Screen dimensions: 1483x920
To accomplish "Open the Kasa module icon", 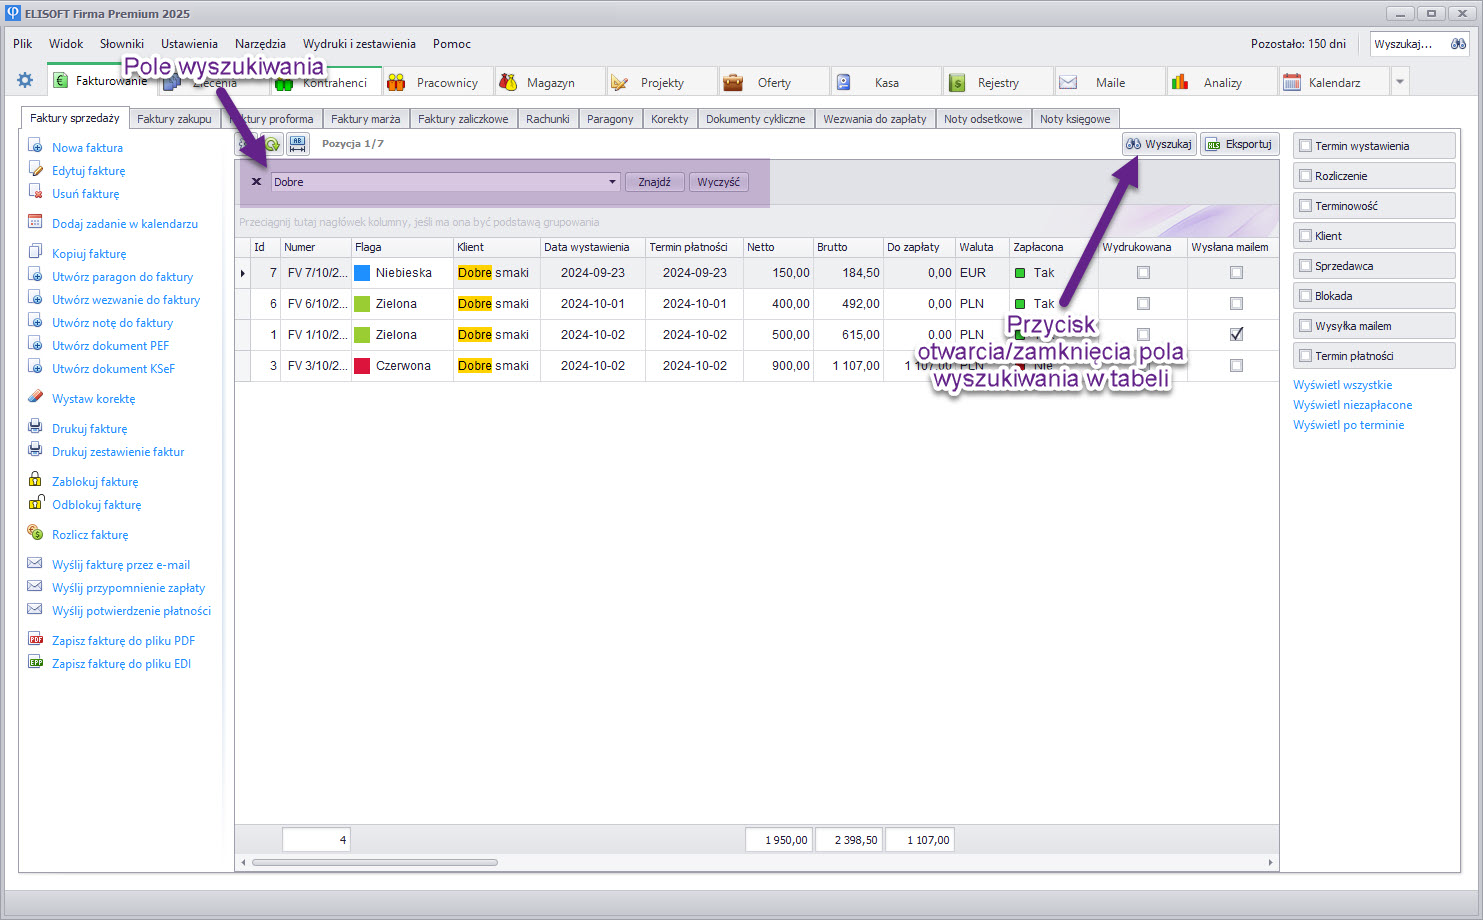I will [844, 82].
